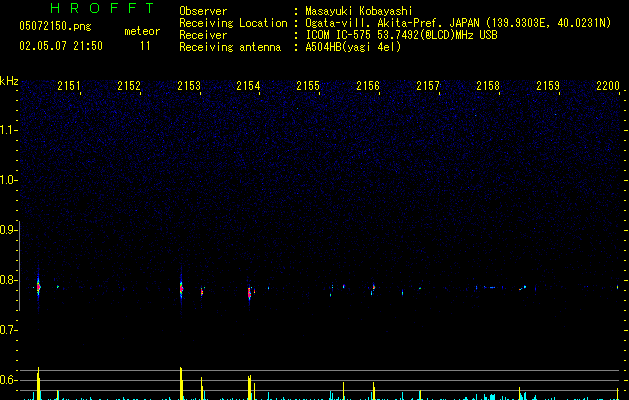The width and height of the screenshot is (629, 400).
Task: Click the 2157 time axis label
Action: click(428, 85)
